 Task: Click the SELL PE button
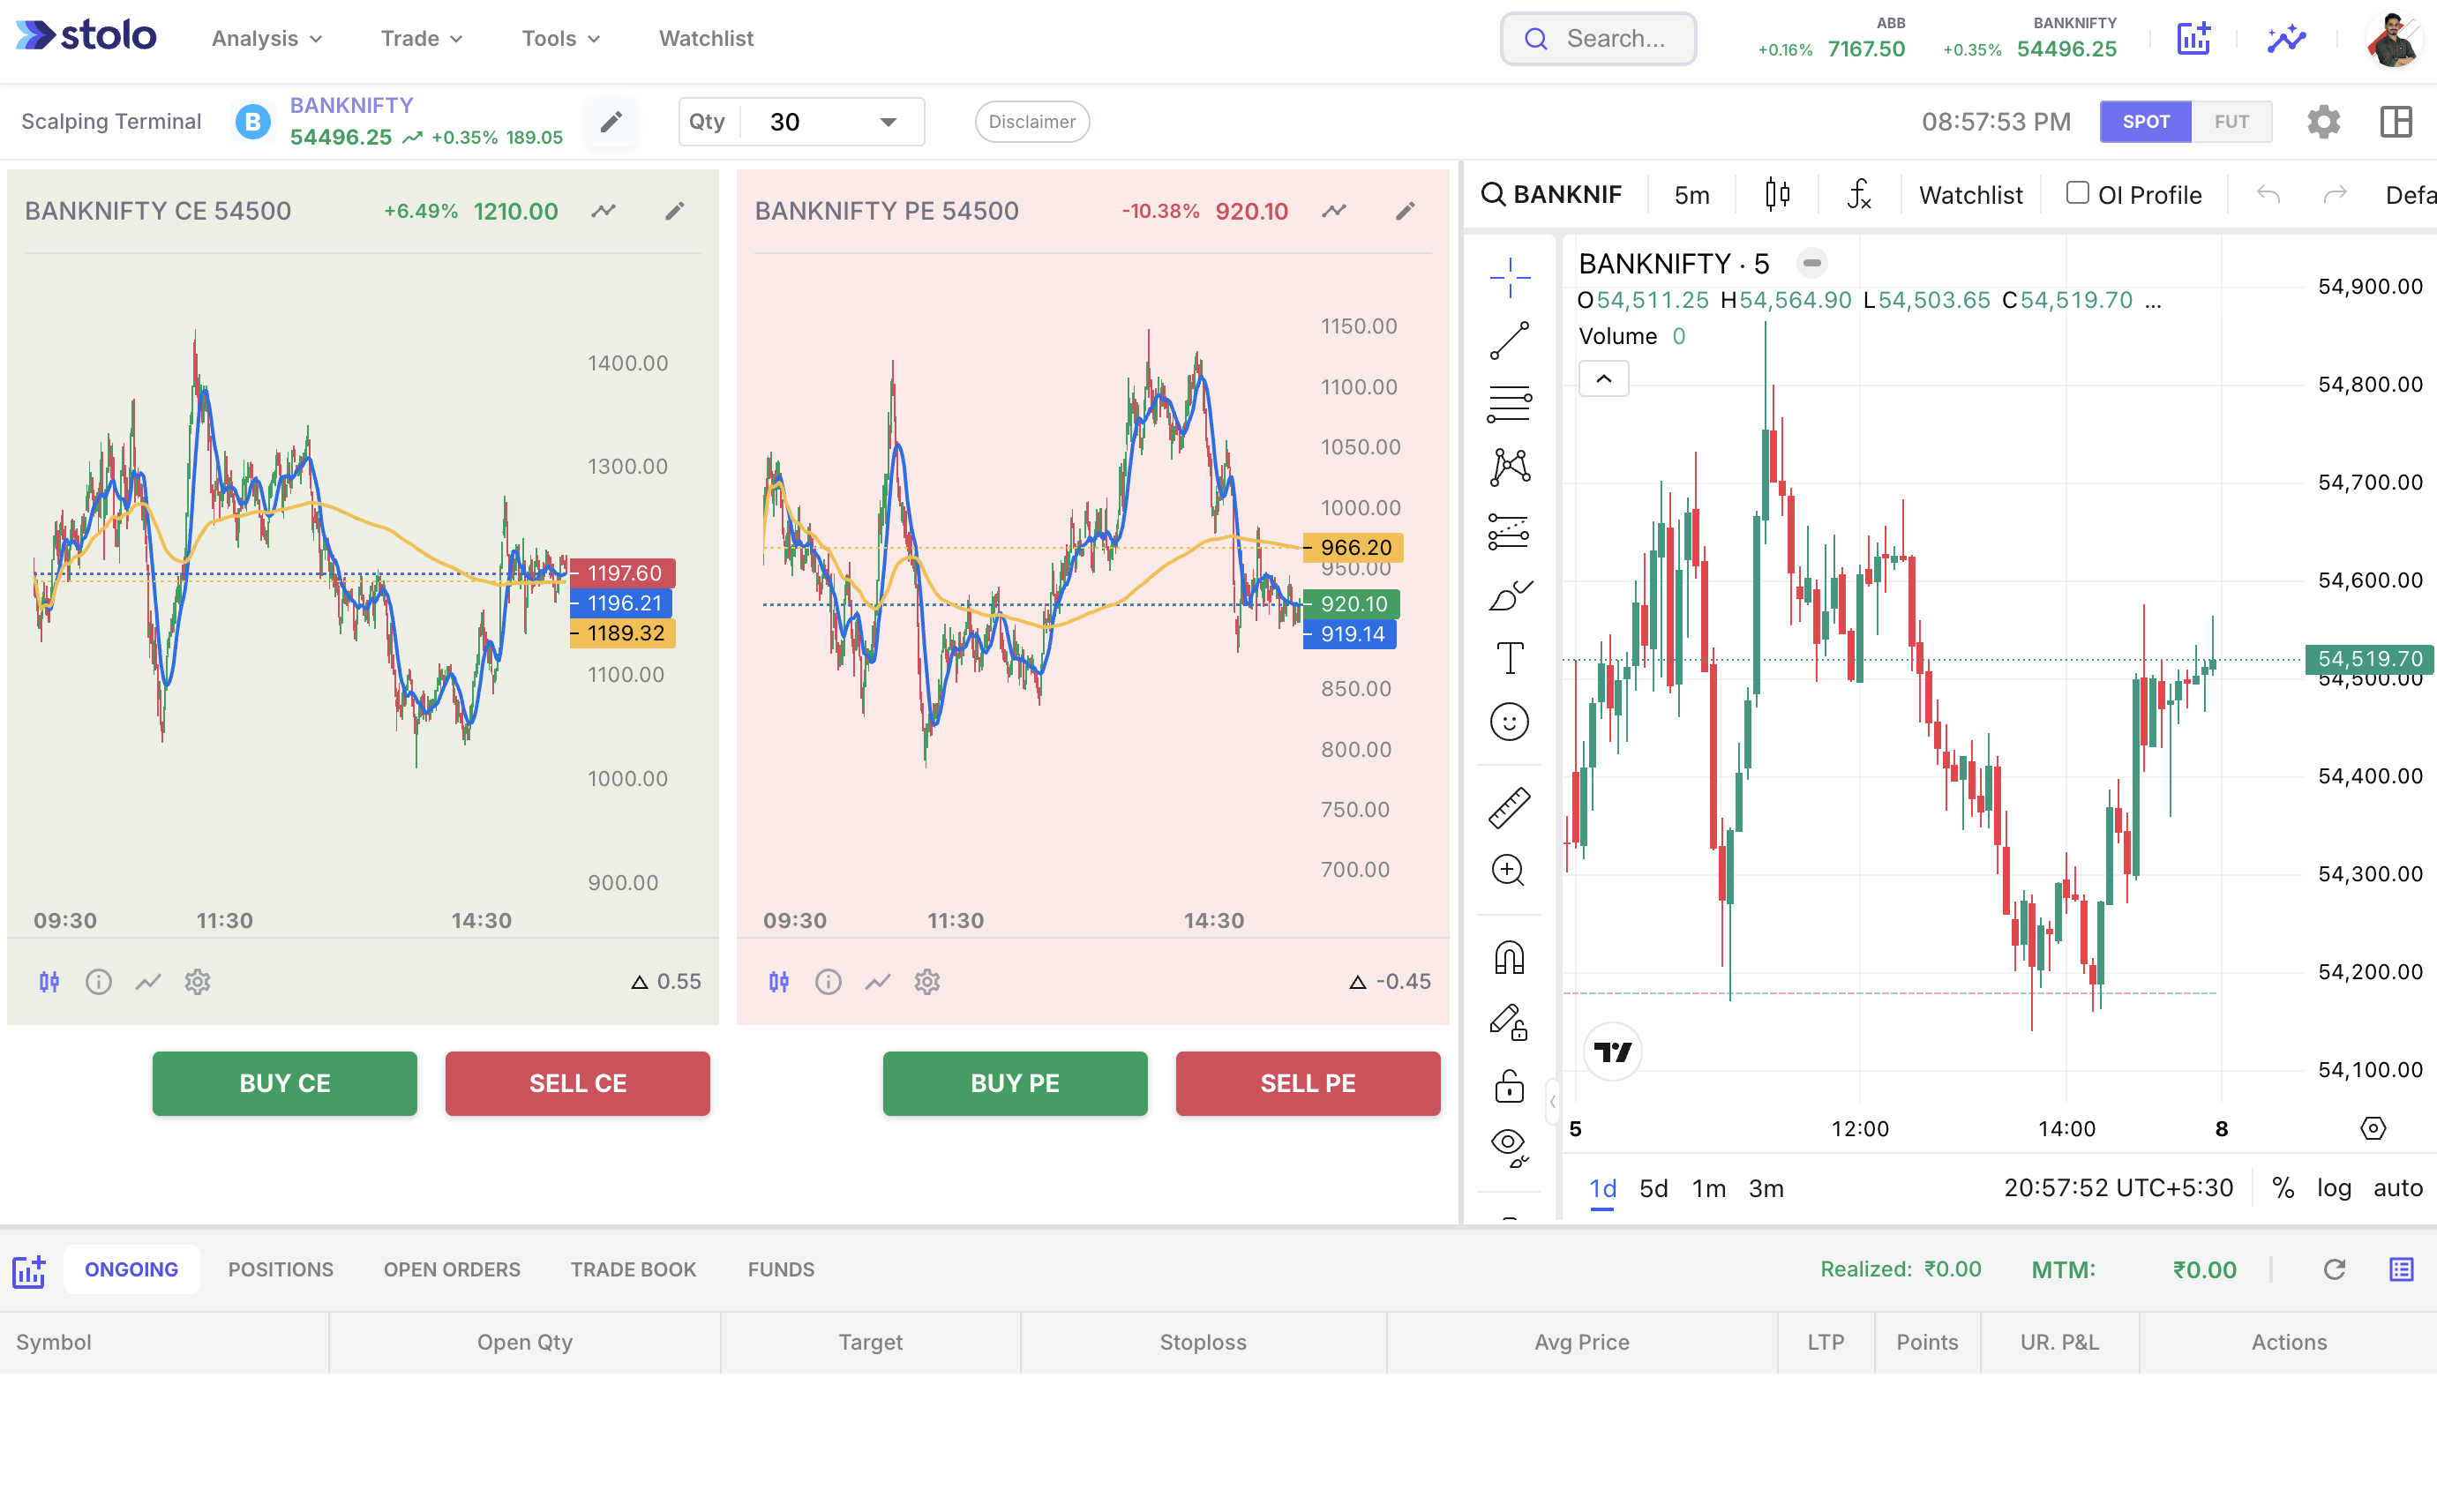tap(1307, 1084)
